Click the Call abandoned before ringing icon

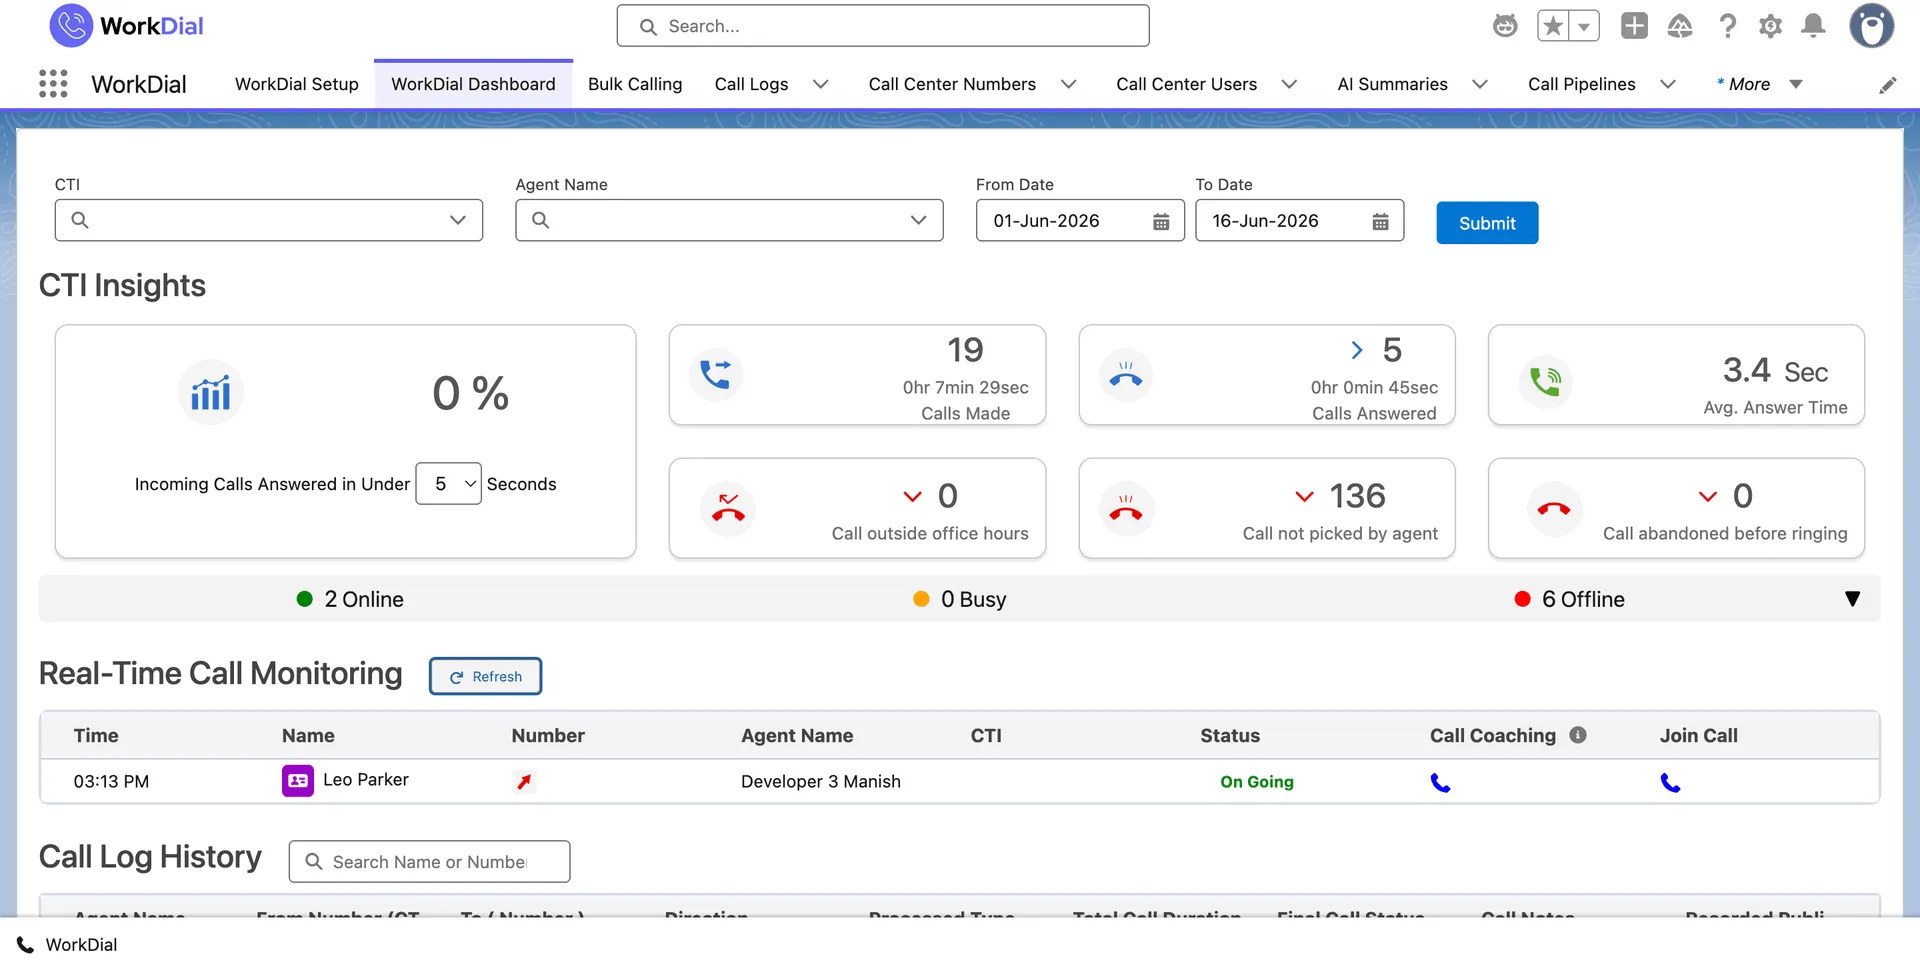[1554, 508]
